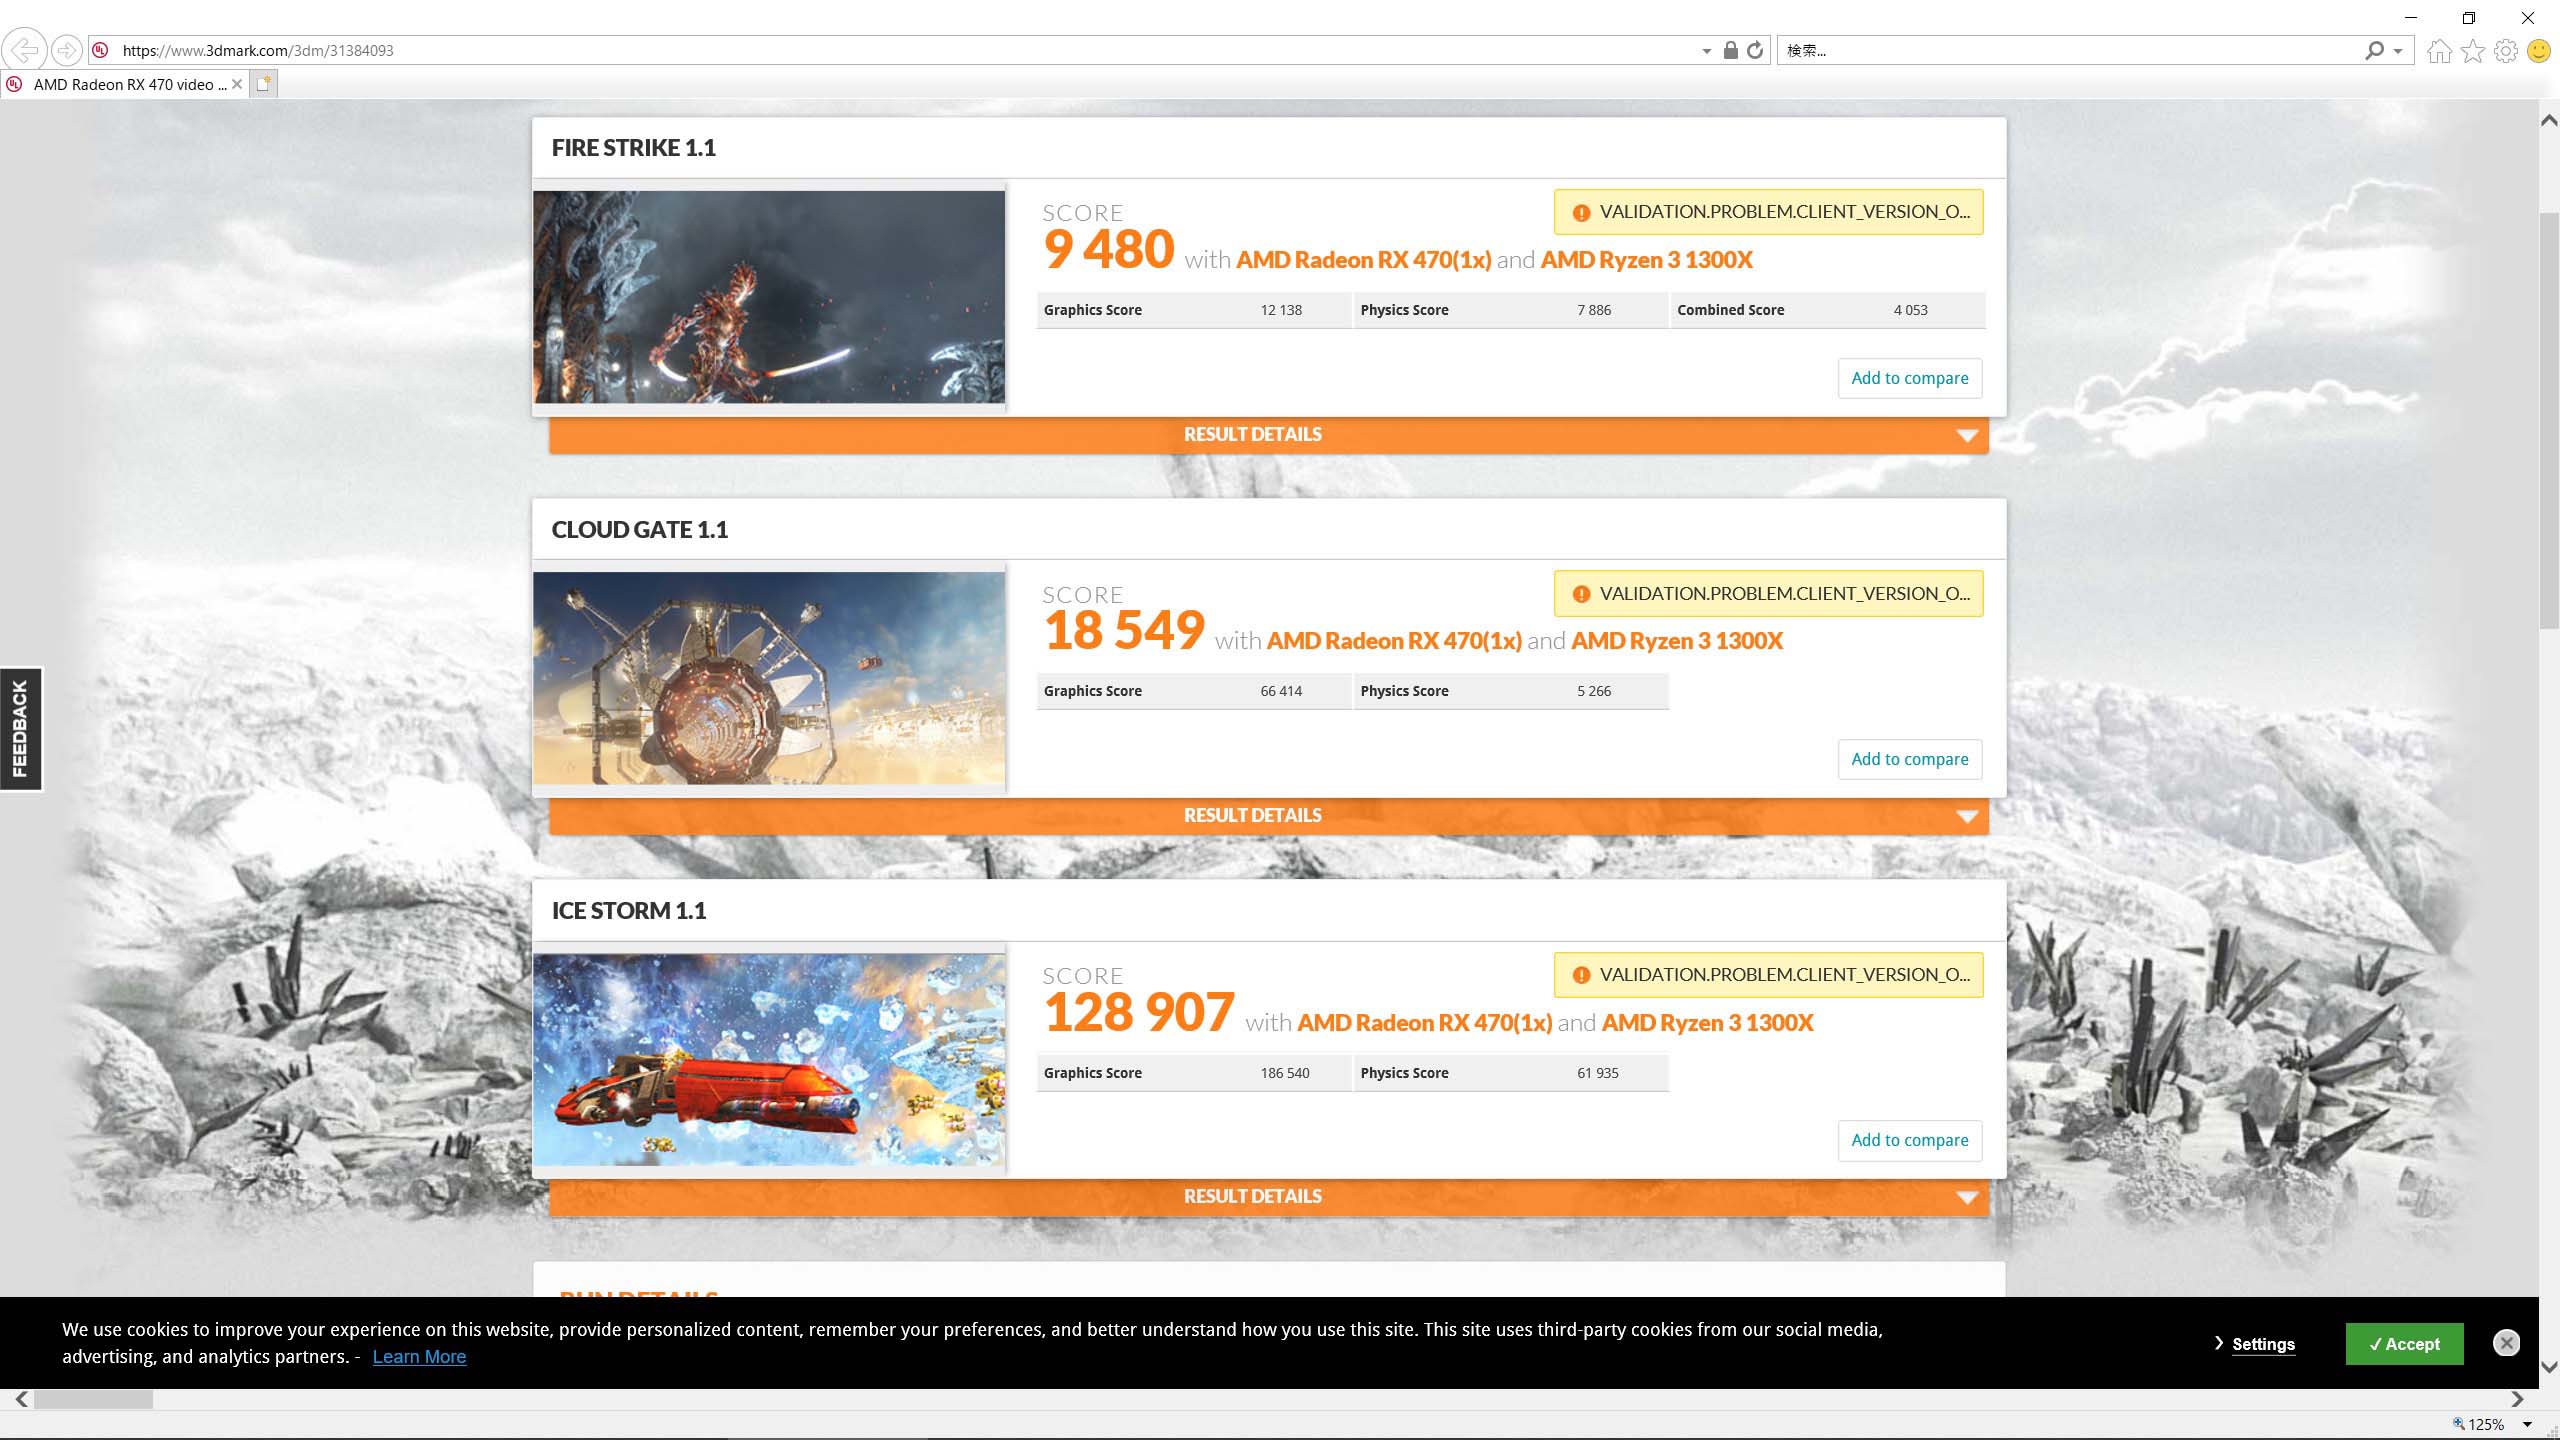
Task: Open AMD Ryzen 3 1300X link in Fire Strike
Action: click(1646, 260)
